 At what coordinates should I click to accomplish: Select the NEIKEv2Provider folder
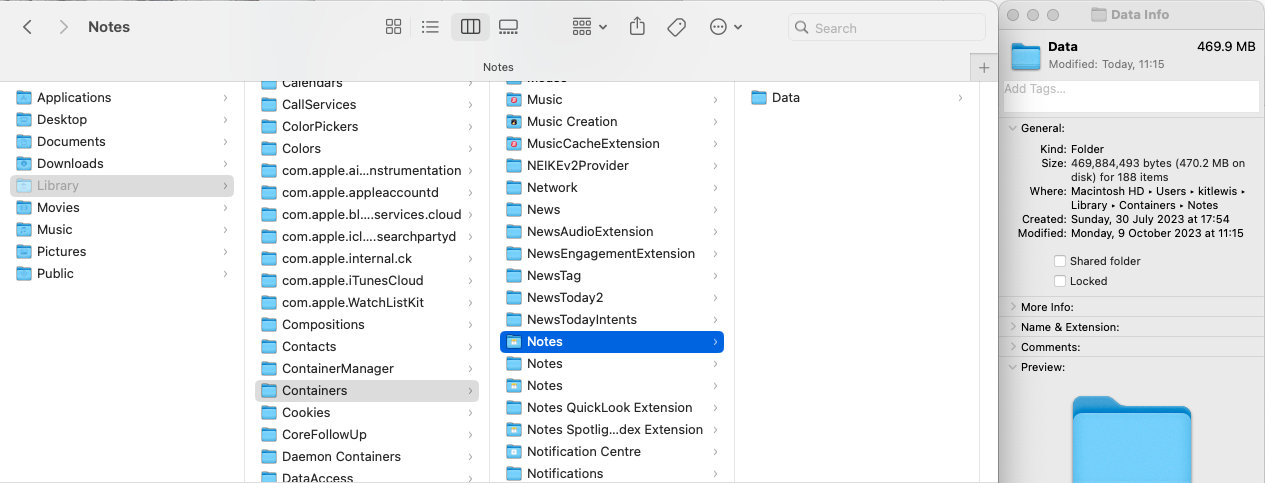pos(612,165)
